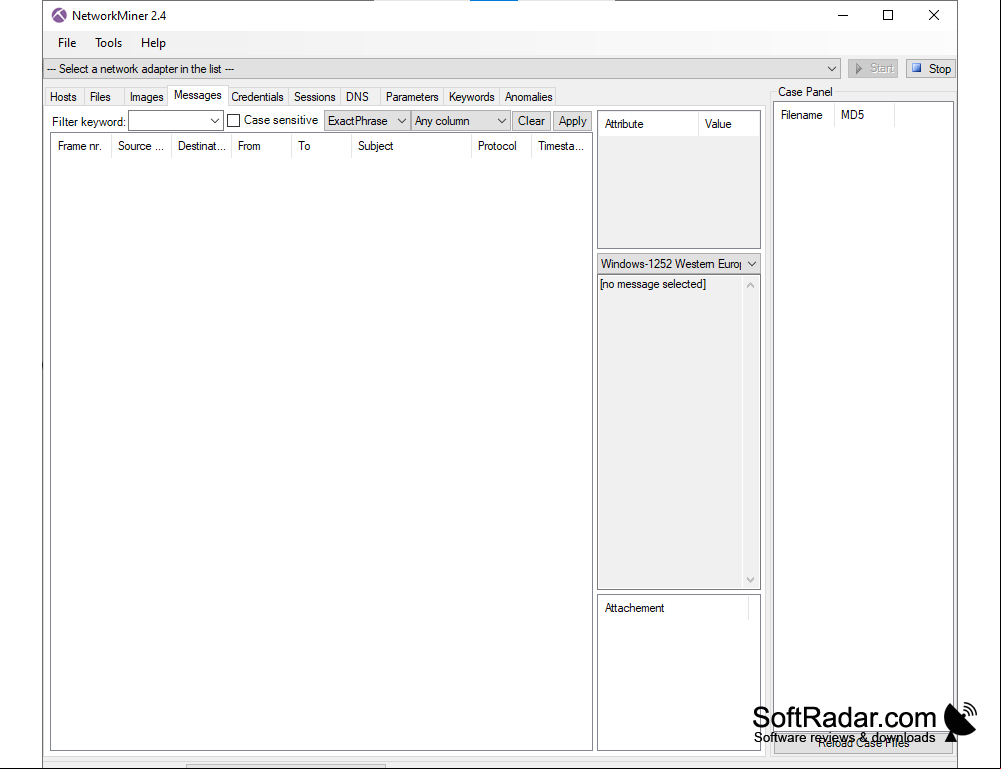Viewport: 1001px width, 769px height.
Task: Sort by the Source column header
Action: [141, 146]
